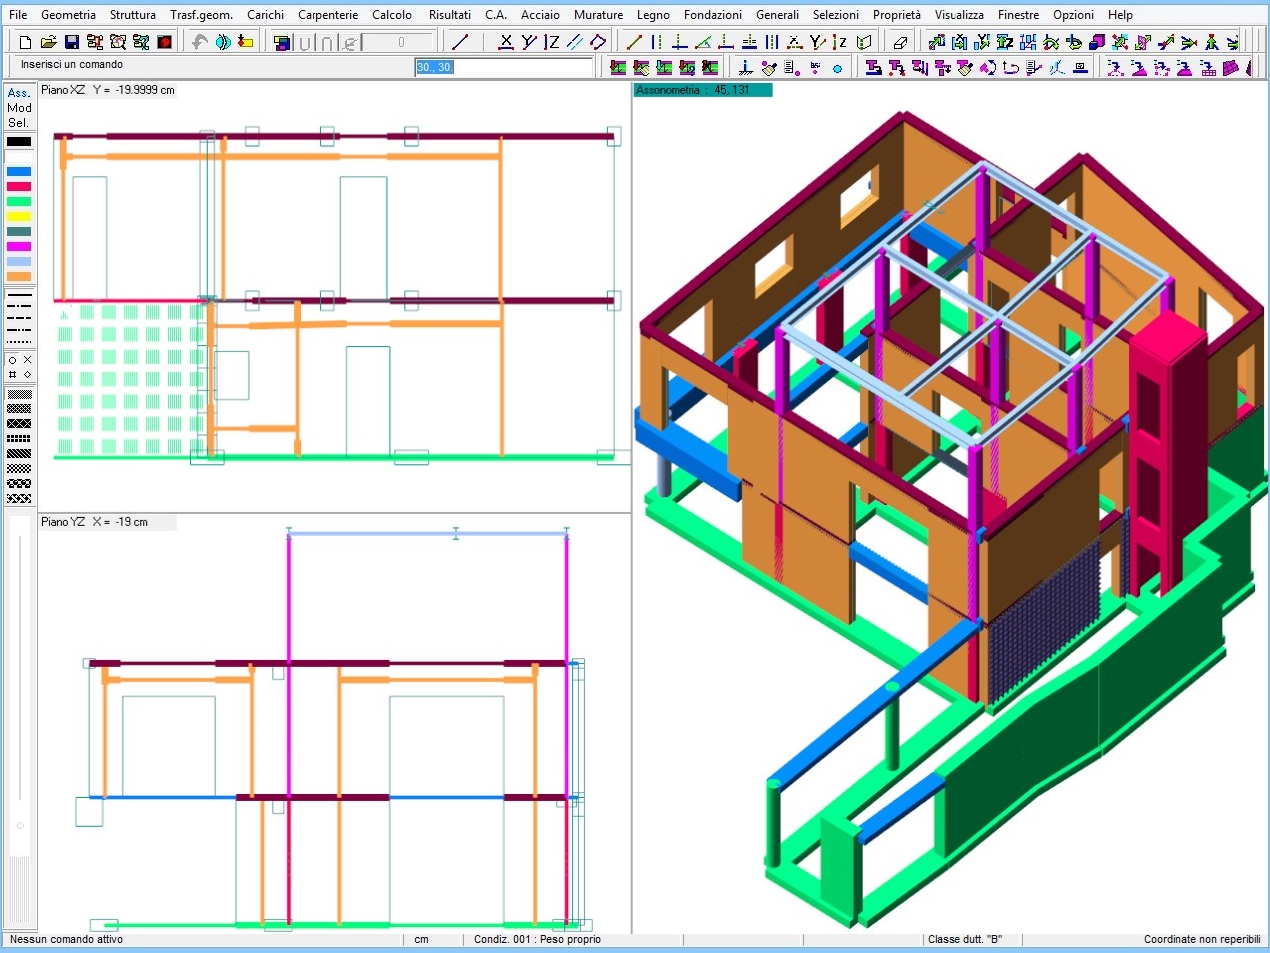This screenshot has height=953, width=1270.
Task: Open a file with the folder icon
Action: [48, 42]
